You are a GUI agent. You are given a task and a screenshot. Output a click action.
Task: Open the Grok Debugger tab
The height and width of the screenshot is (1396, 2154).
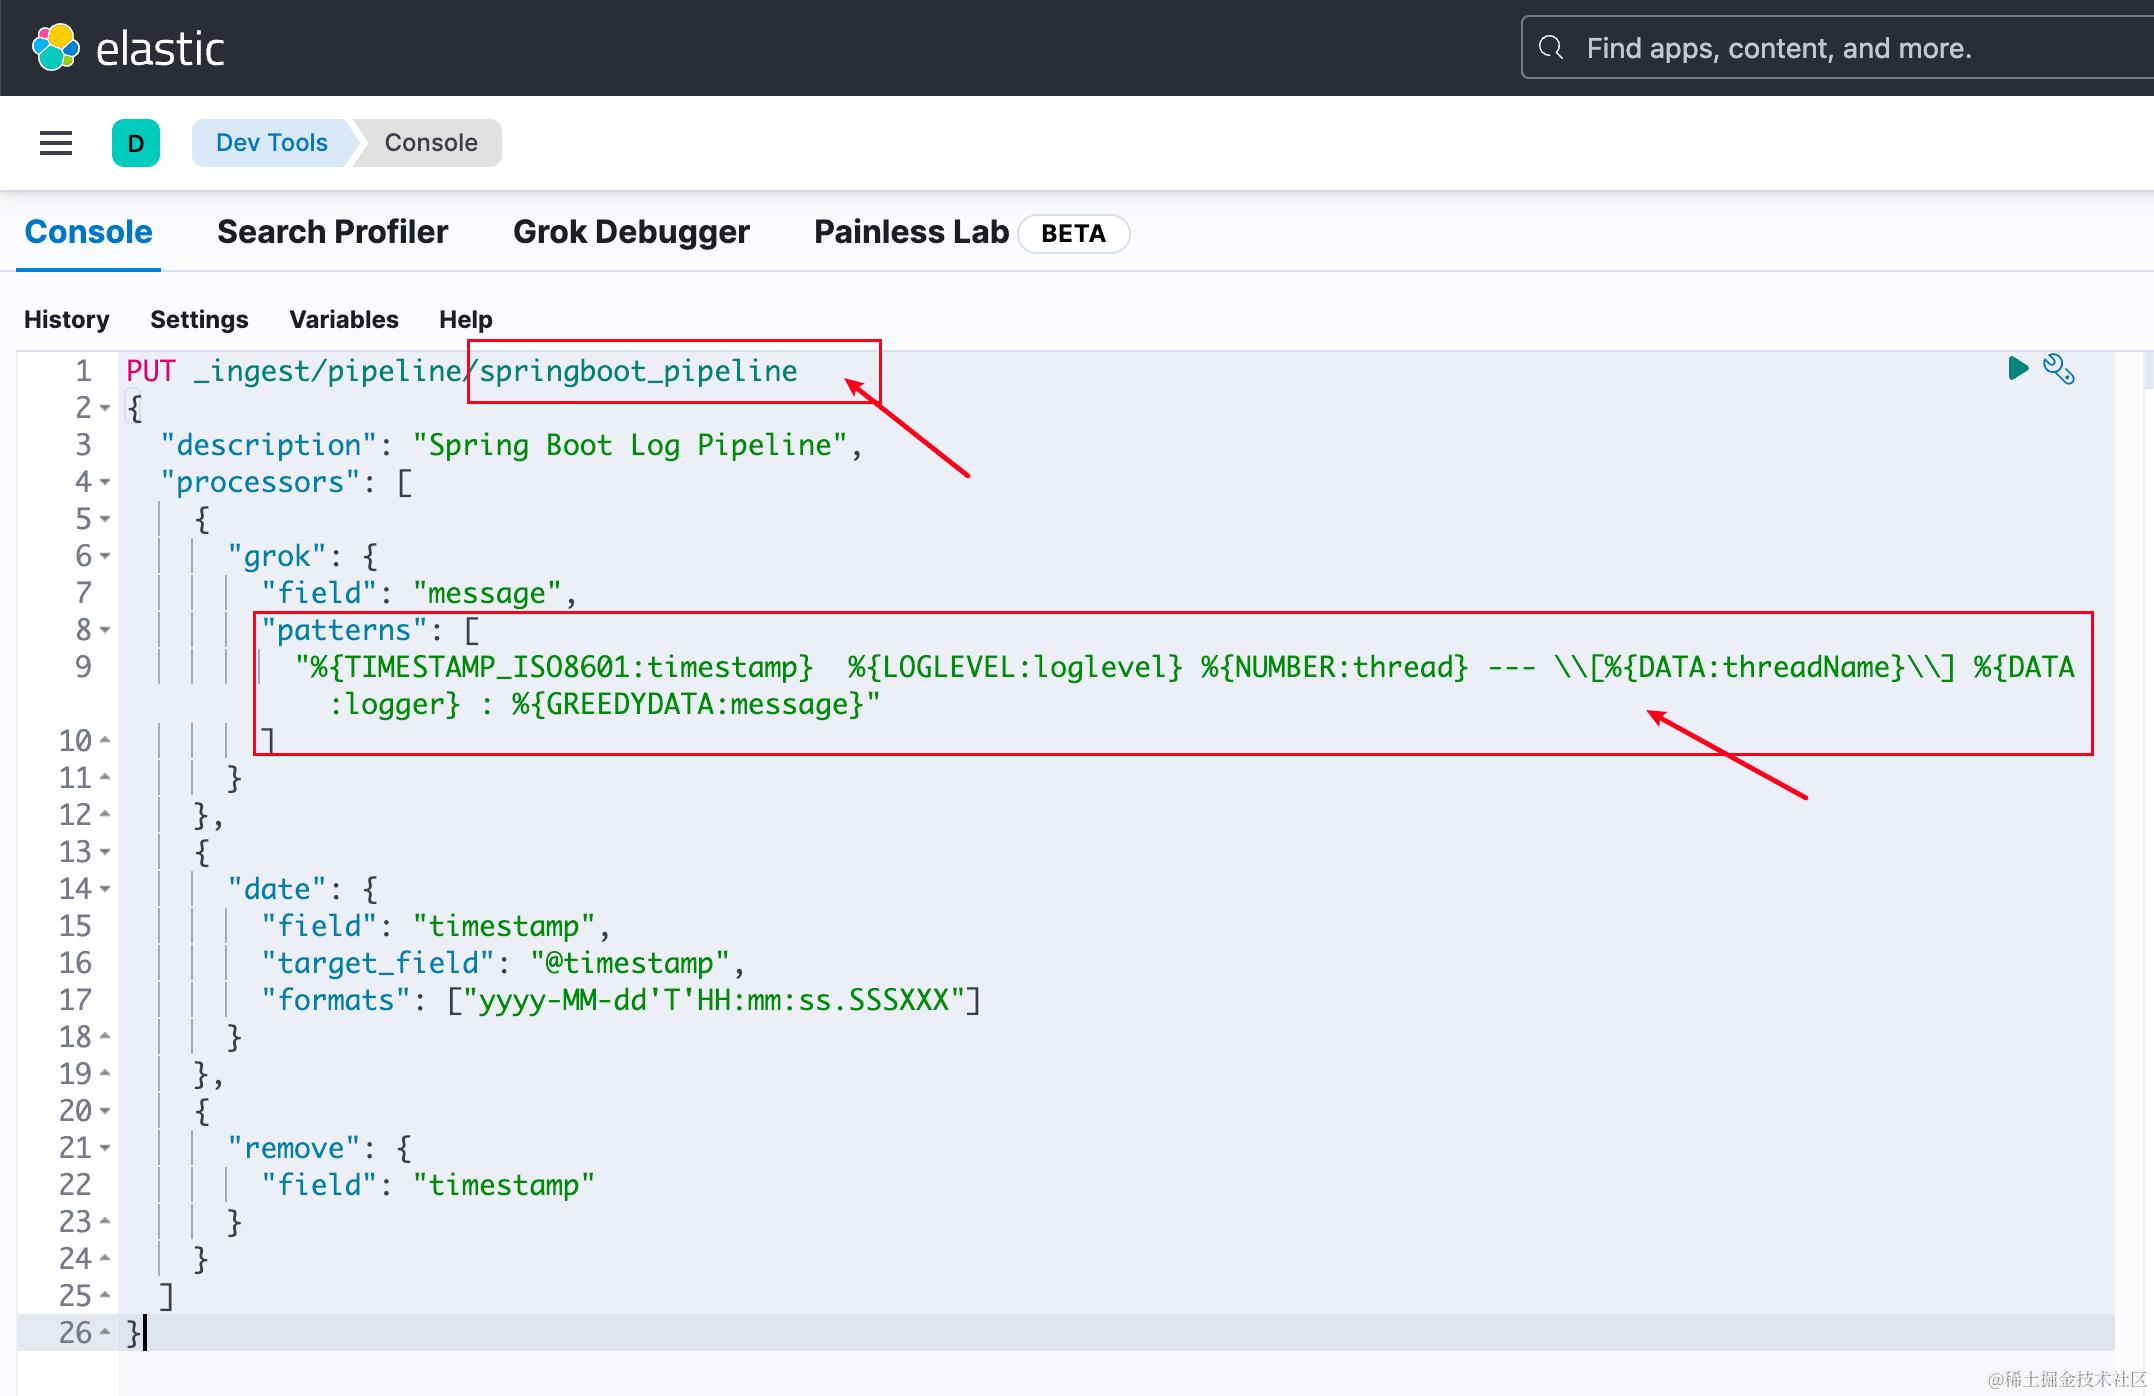[x=631, y=232]
